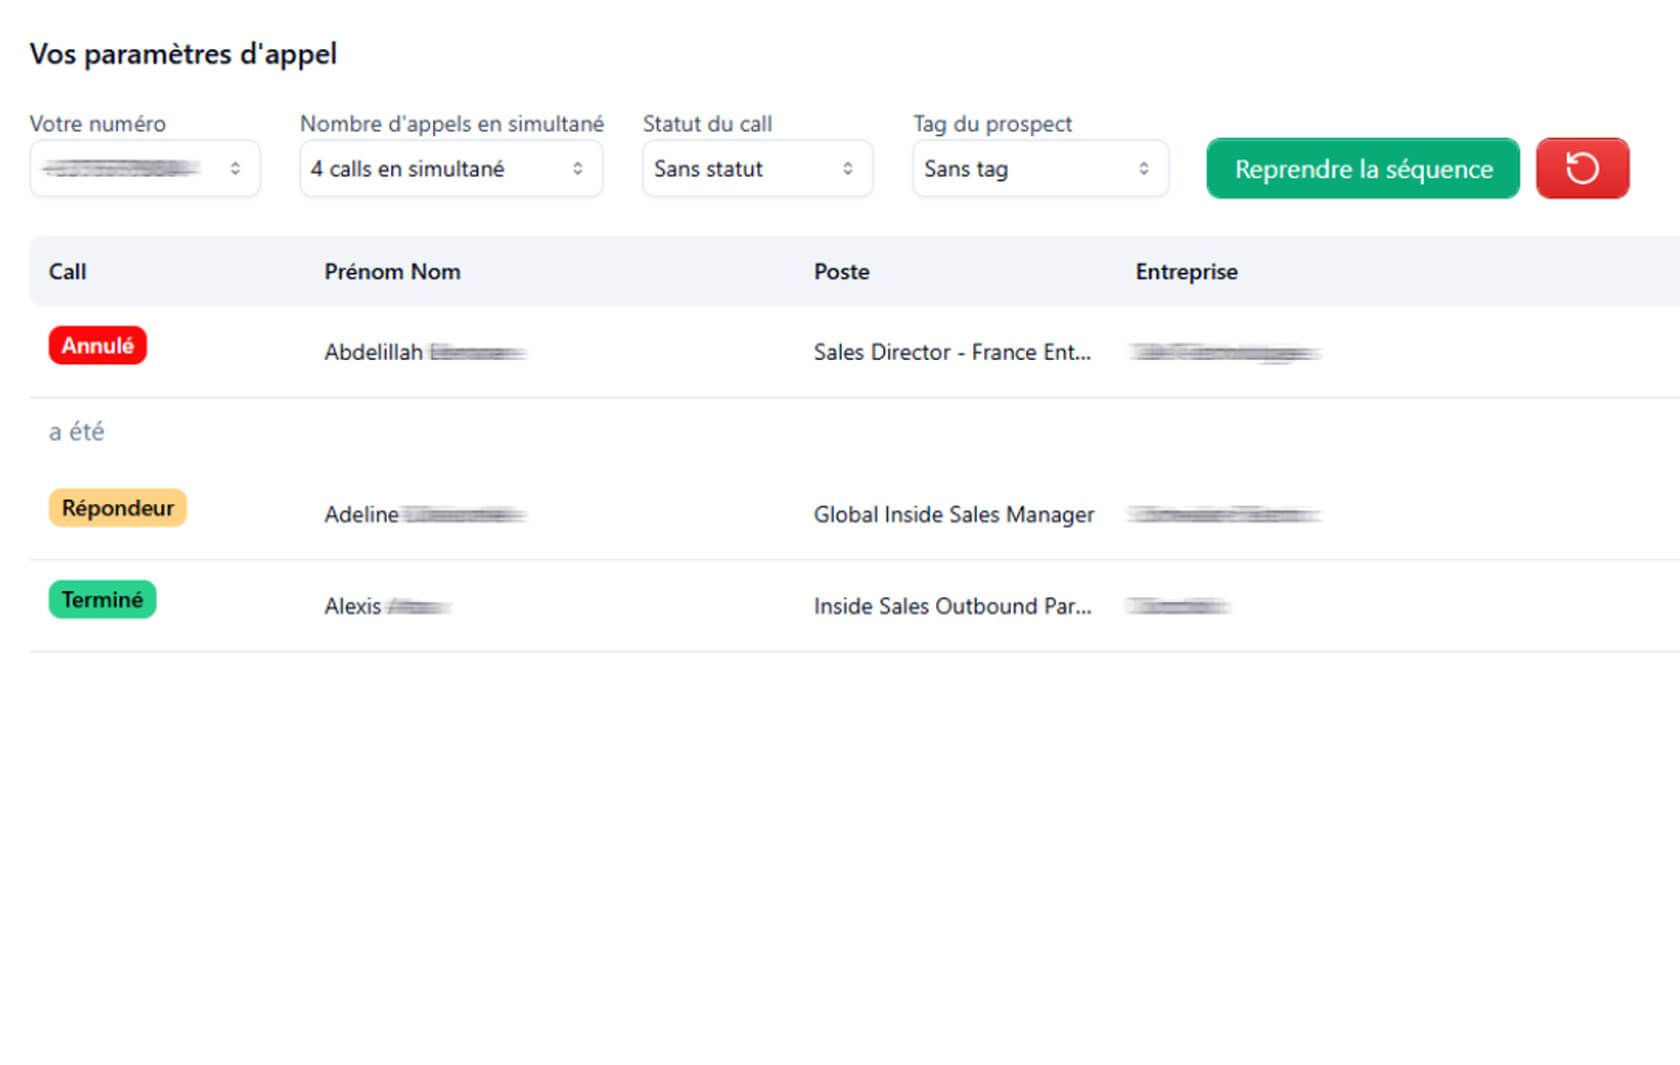The height and width of the screenshot is (1065, 1680).
Task: Click the Tag du prospect label
Action: tap(992, 123)
